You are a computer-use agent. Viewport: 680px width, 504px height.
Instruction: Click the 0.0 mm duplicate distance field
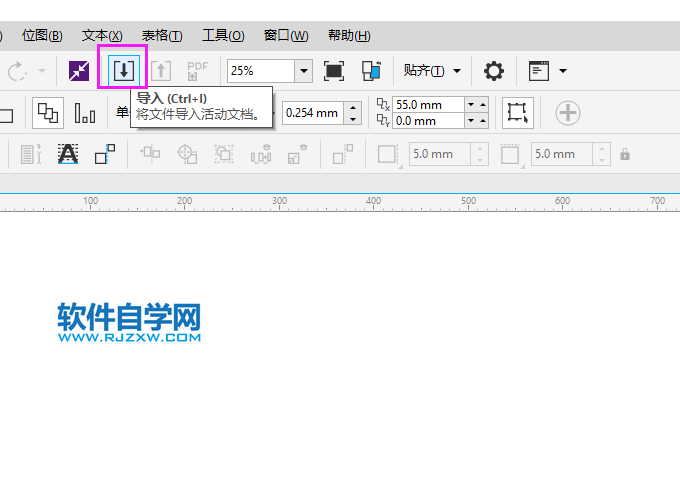[x=428, y=121]
